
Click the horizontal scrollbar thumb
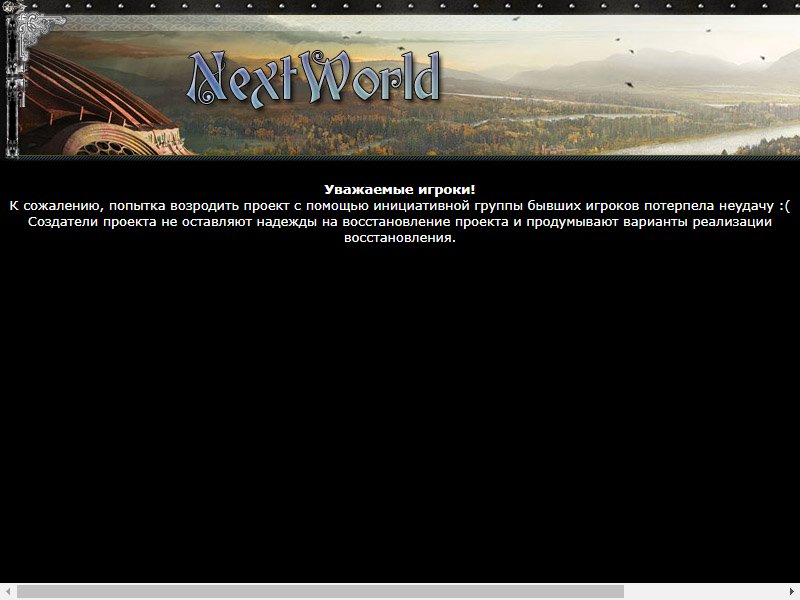click(320, 592)
